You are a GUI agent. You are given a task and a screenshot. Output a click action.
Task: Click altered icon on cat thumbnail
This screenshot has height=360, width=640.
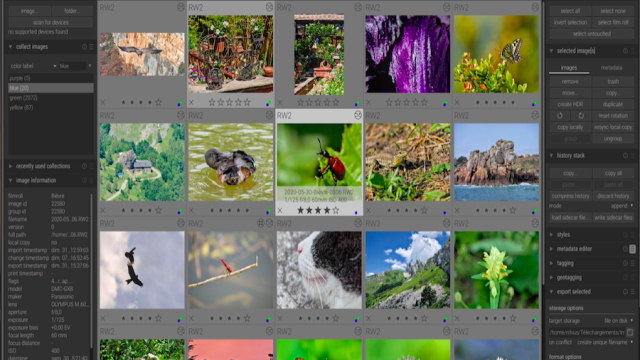tap(358, 223)
